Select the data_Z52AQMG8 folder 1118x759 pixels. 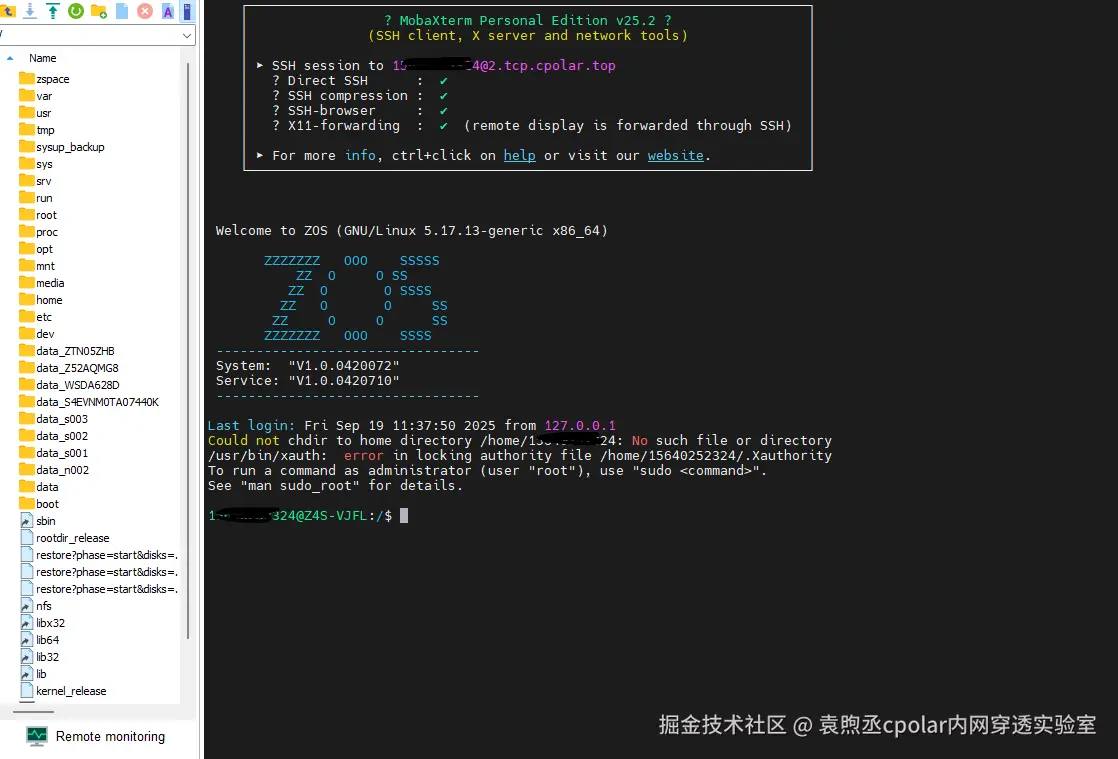coord(77,368)
